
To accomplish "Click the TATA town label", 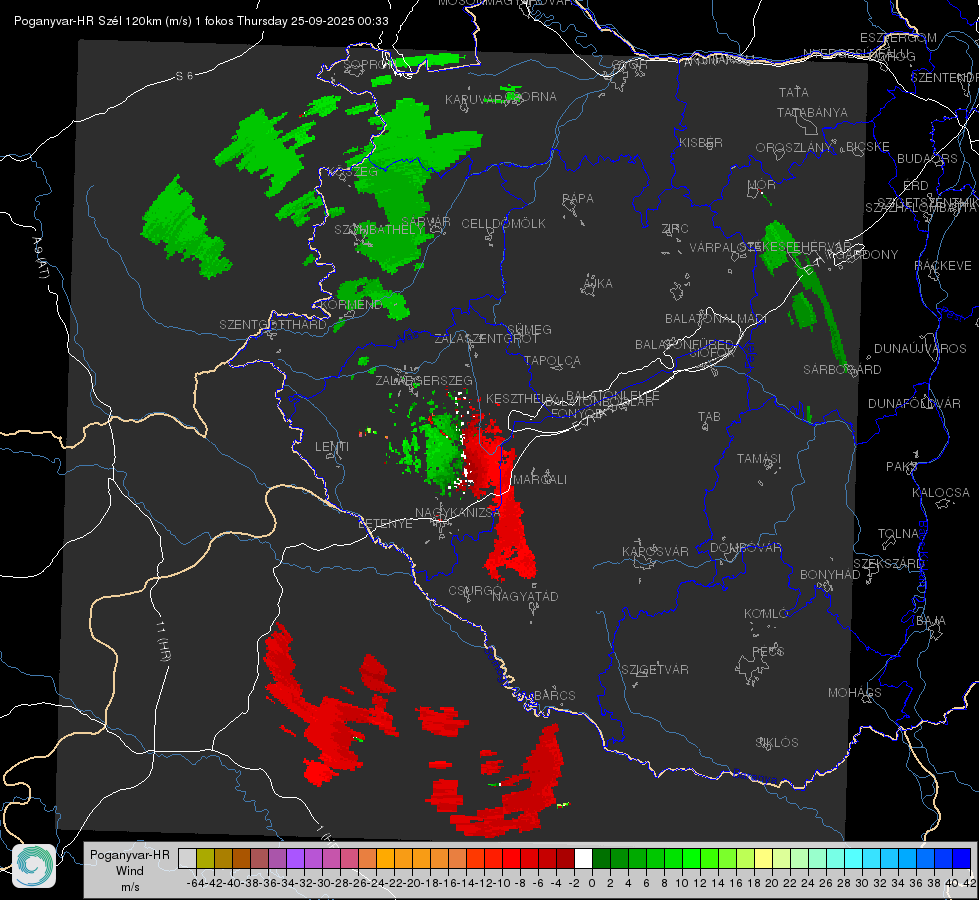I will [x=794, y=92].
